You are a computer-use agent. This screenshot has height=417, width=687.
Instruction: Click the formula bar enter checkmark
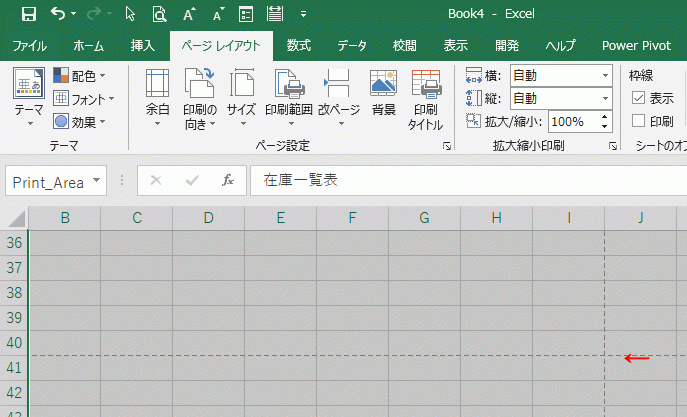tap(192, 180)
